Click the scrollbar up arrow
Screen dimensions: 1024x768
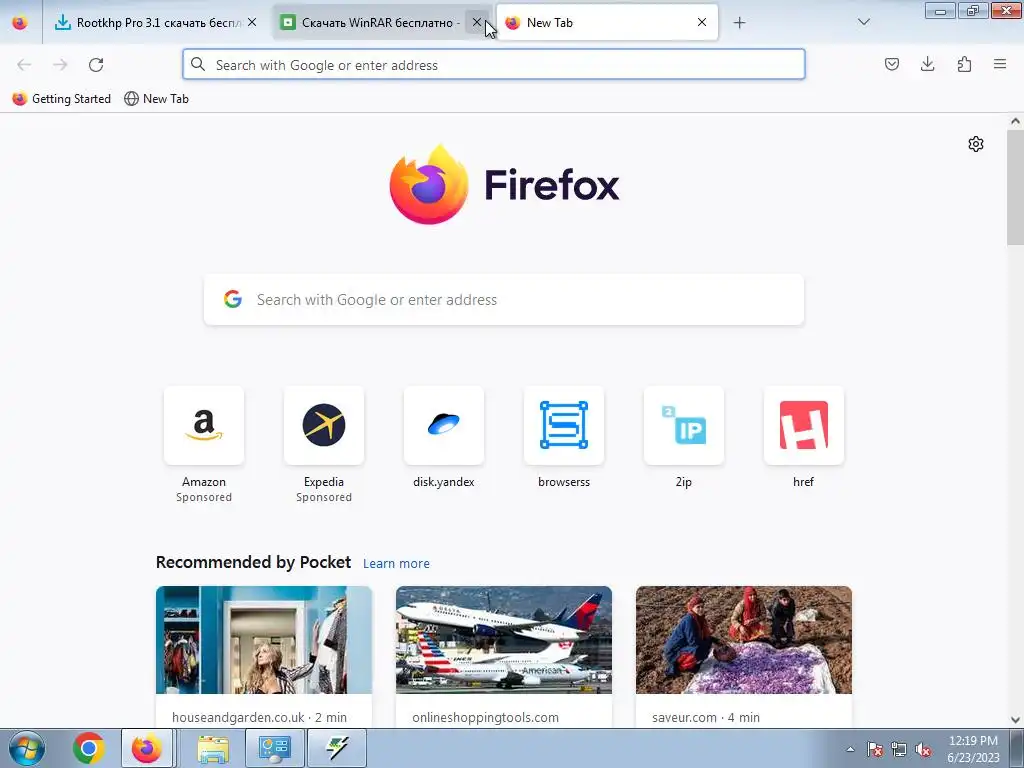[x=1015, y=121]
